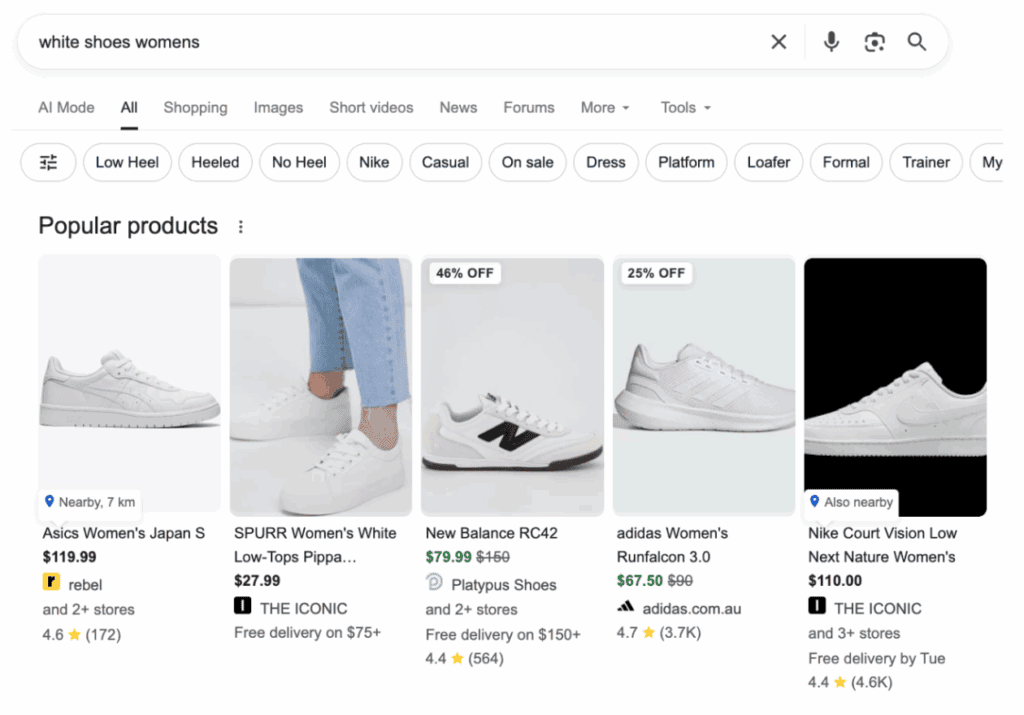1024x715 pixels.
Task: Open the Images tab
Action: 278,107
